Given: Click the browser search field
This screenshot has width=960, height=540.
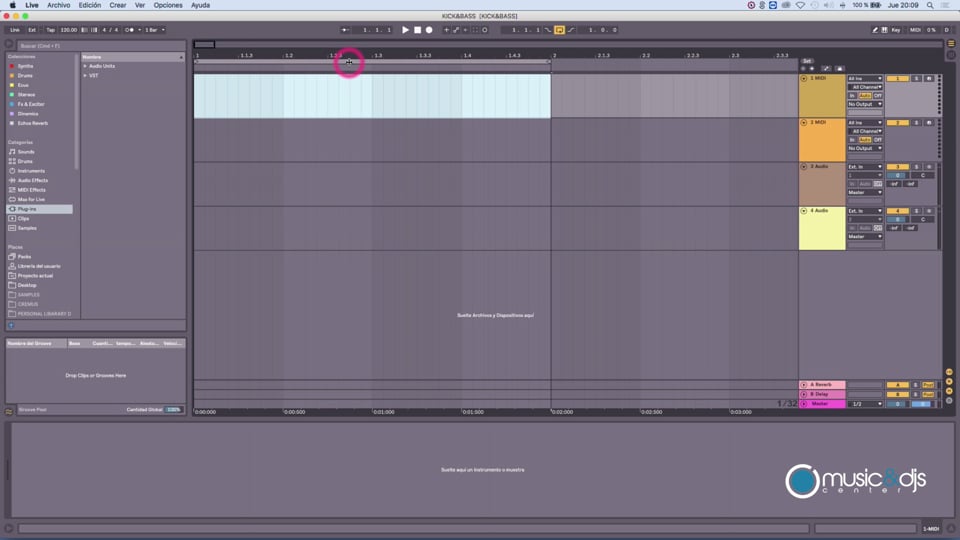Looking at the screenshot, I should click(x=101, y=45).
